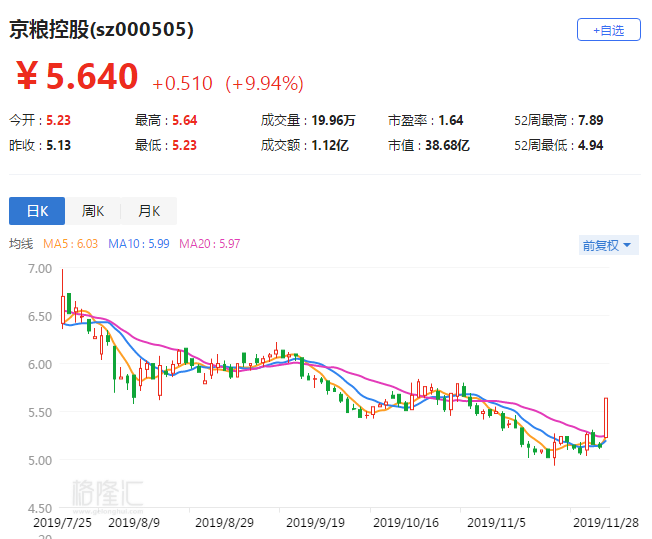Click the 2019/8/29 date axis label
Image resolution: width=652 pixels, height=539 pixels.
point(225,522)
